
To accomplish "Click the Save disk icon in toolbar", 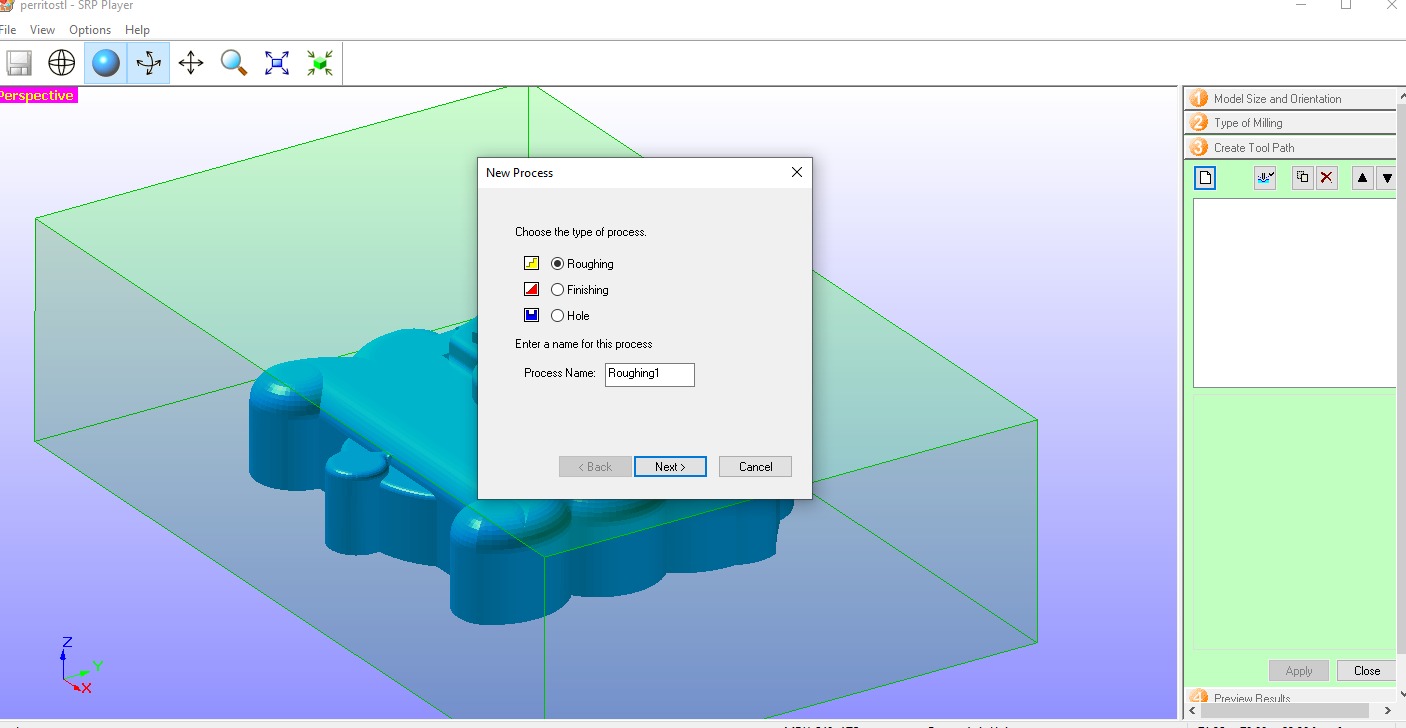I will click(19, 63).
